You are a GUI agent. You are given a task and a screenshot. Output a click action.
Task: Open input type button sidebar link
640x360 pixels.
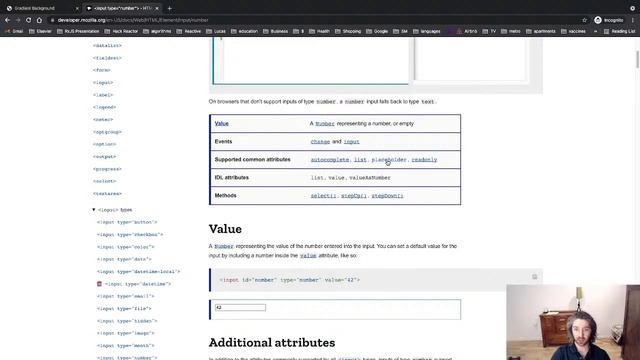point(127,222)
